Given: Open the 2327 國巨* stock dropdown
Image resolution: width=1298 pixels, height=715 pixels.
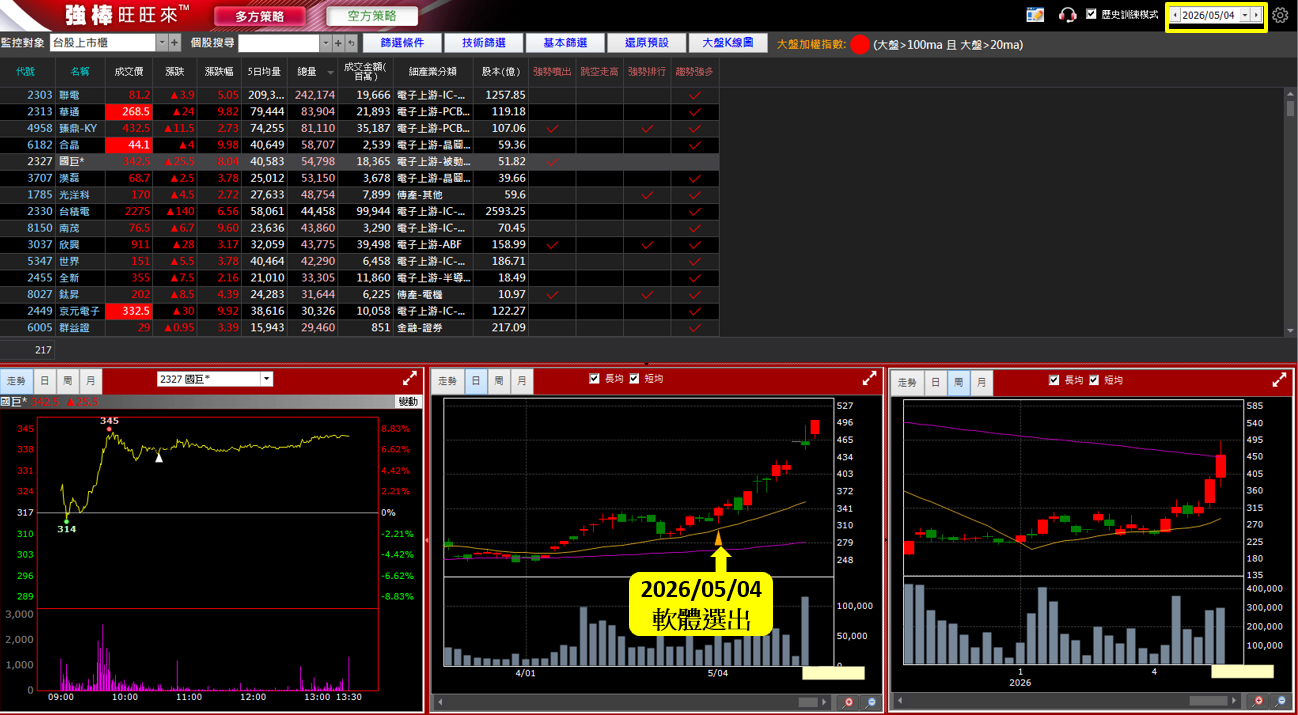Looking at the screenshot, I should click(x=266, y=379).
